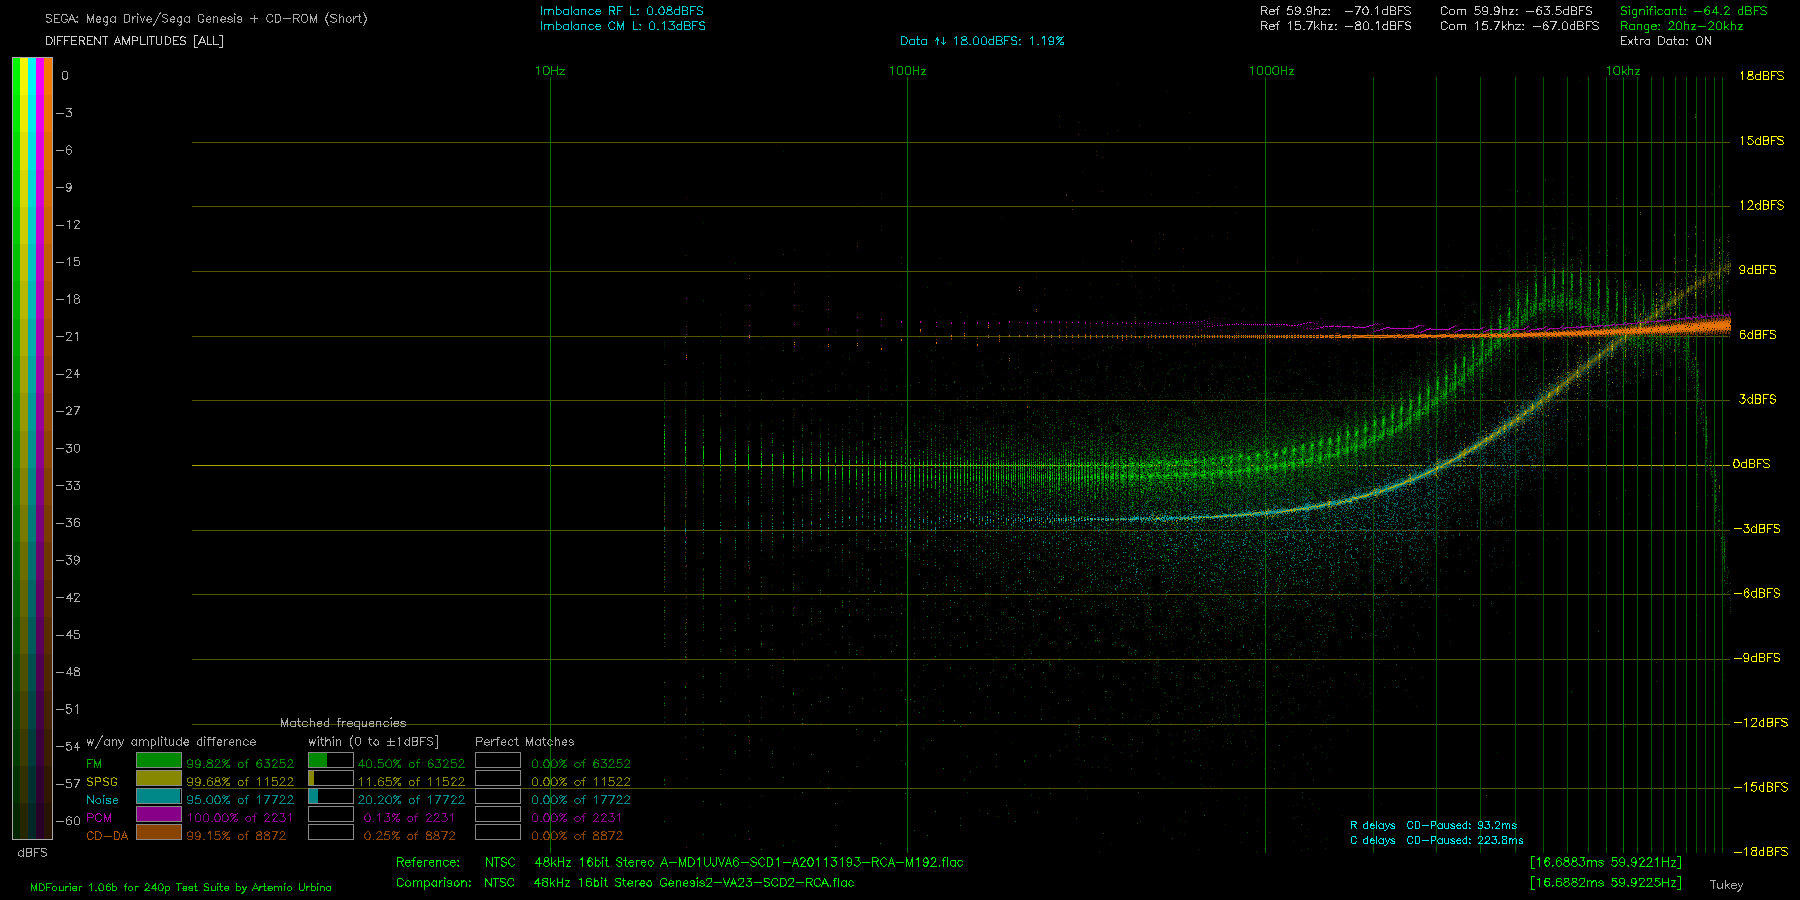Image resolution: width=1800 pixels, height=900 pixels.
Task: Click 'Range: 20hz-20khz' text
Action: tap(1682, 26)
